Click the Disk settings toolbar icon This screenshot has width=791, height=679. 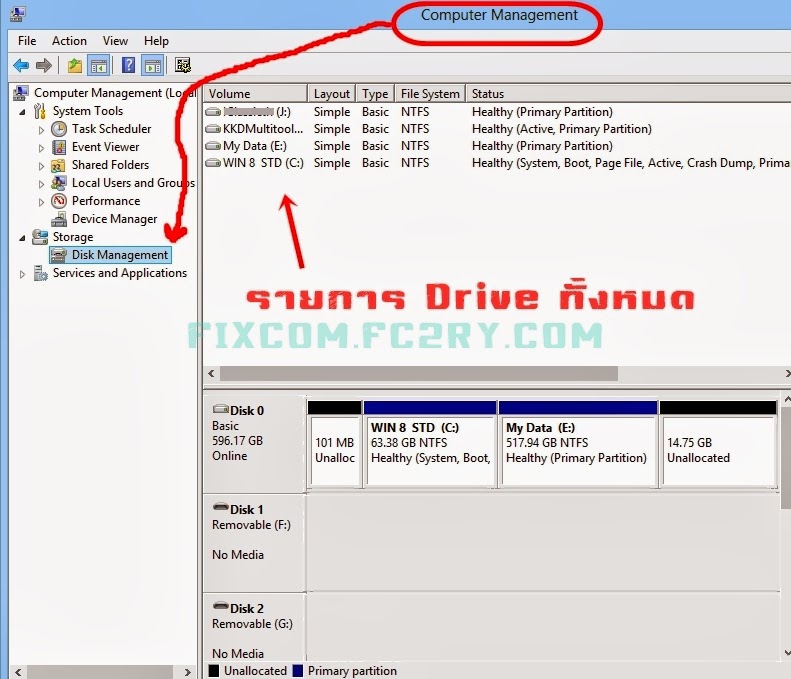(183, 65)
